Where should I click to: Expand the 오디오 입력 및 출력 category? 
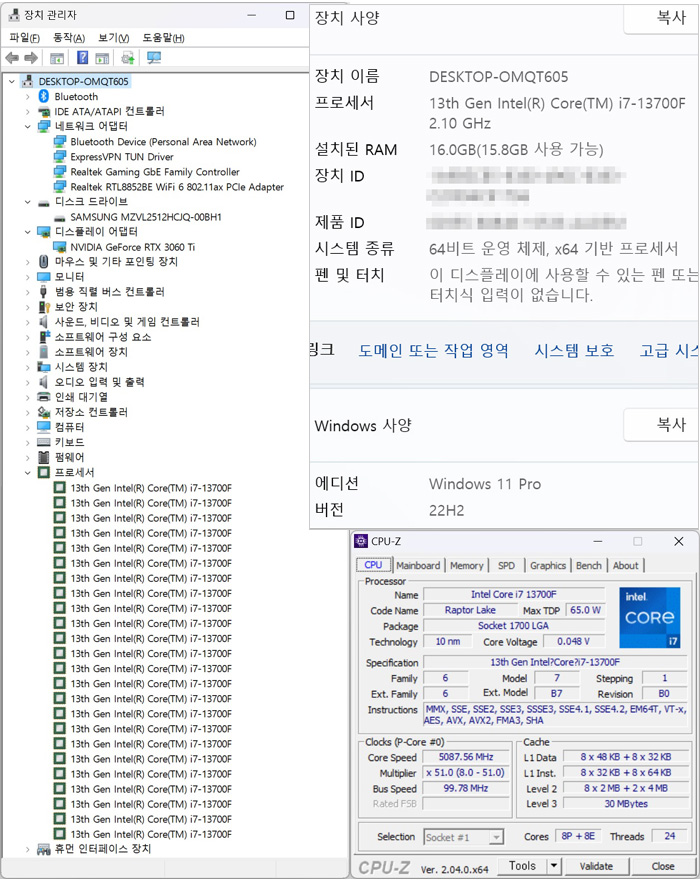click(28, 382)
